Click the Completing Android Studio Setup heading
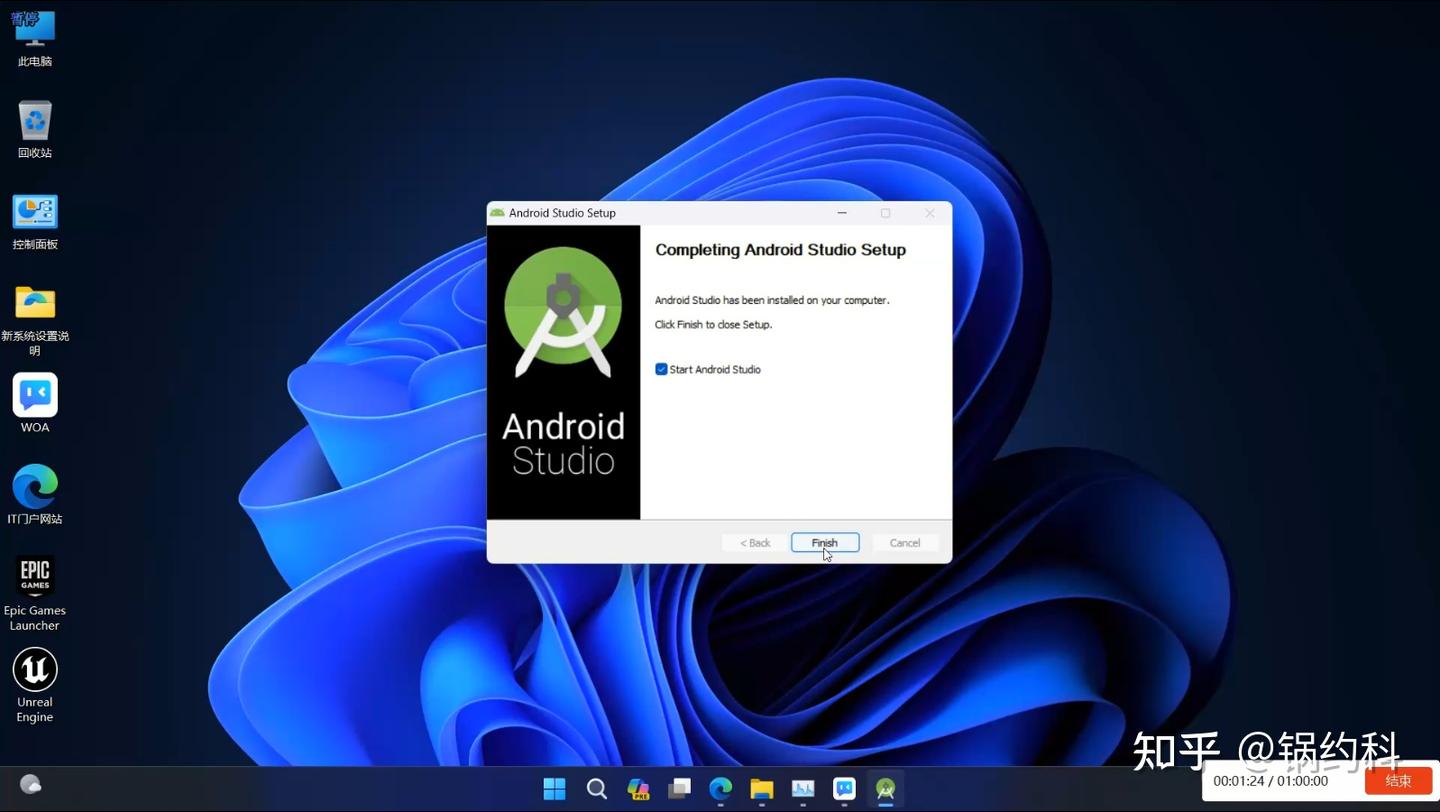Image resolution: width=1440 pixels, height=812 pixels. point(780,250)
